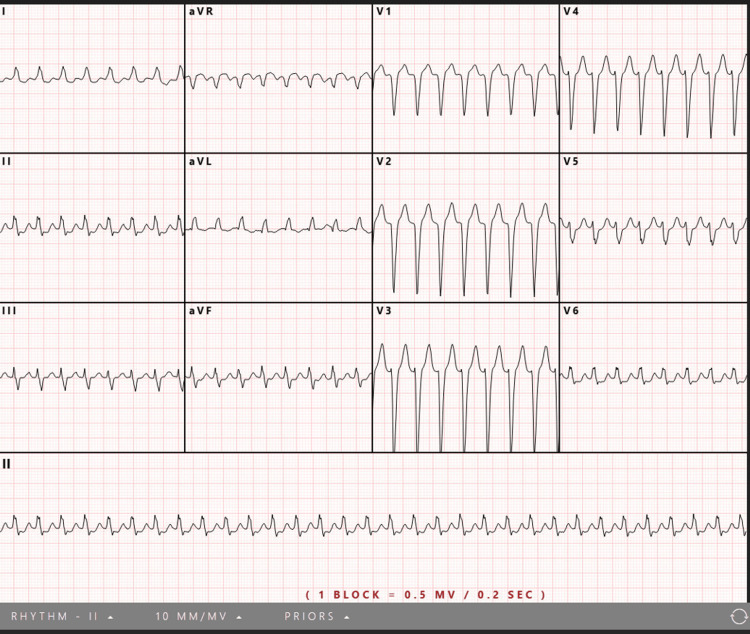Select the V3 lead tracing panel

(465, 377)
